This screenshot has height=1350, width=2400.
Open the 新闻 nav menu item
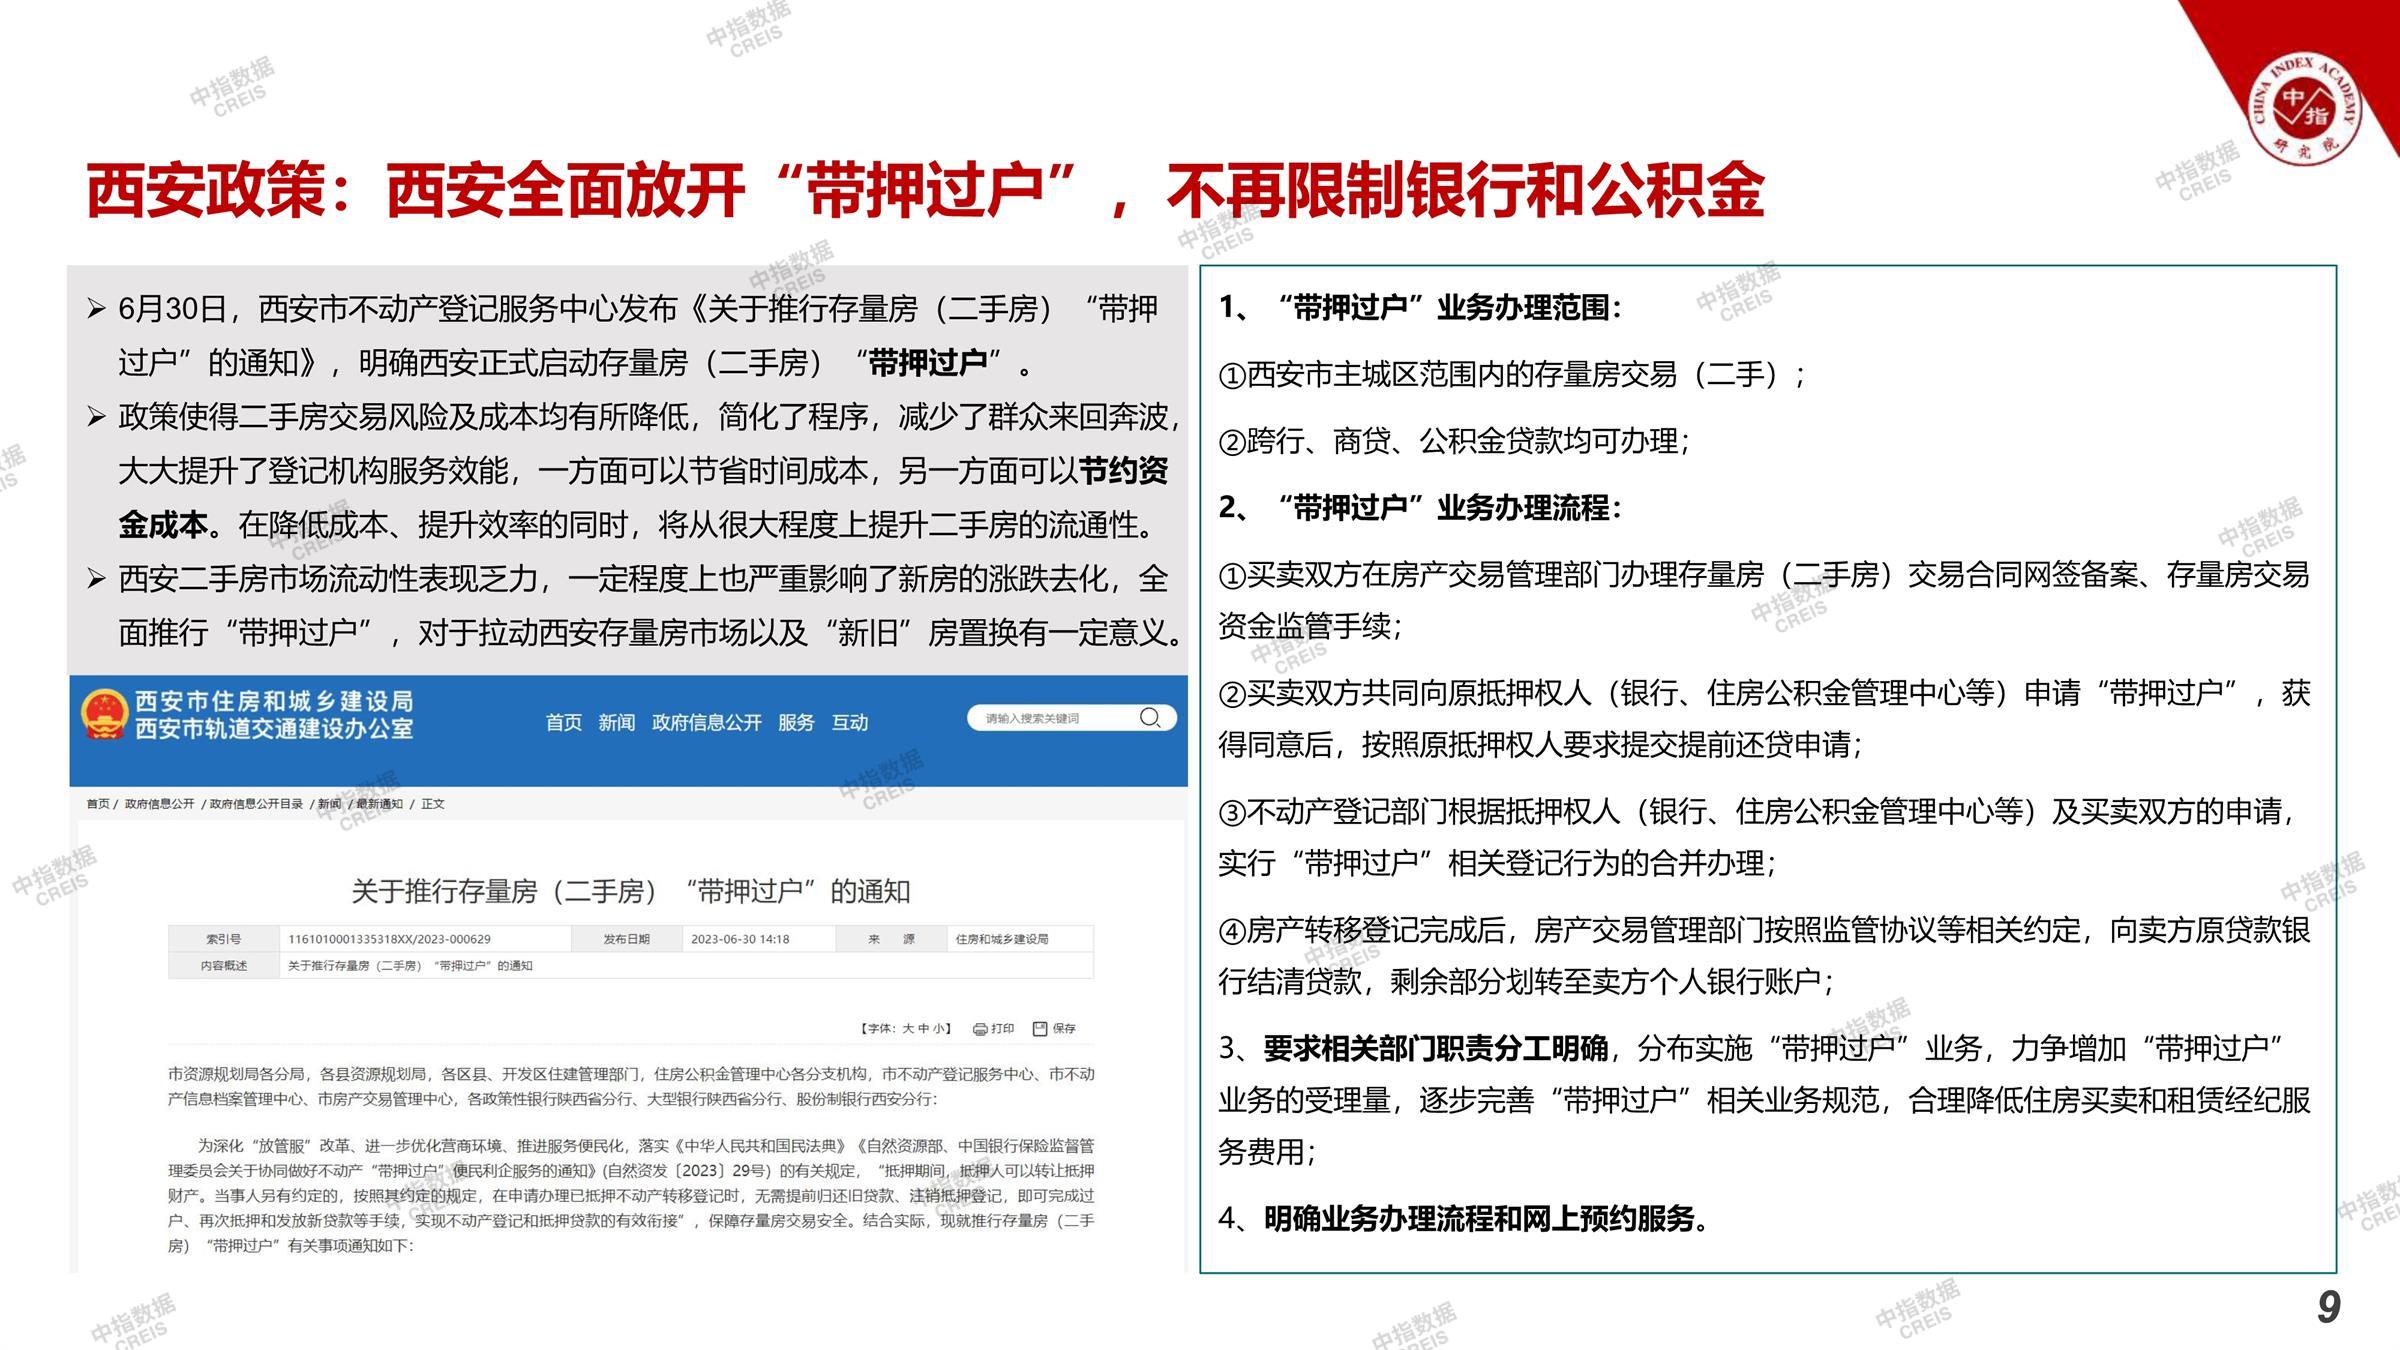click(616, 722)
